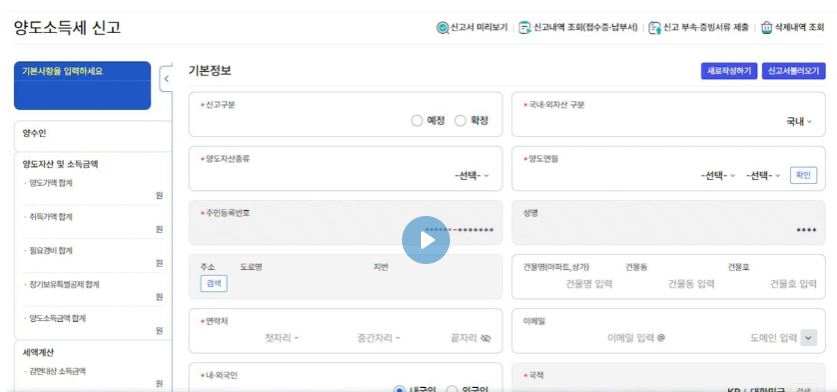Click the address 검색 button

214,284
